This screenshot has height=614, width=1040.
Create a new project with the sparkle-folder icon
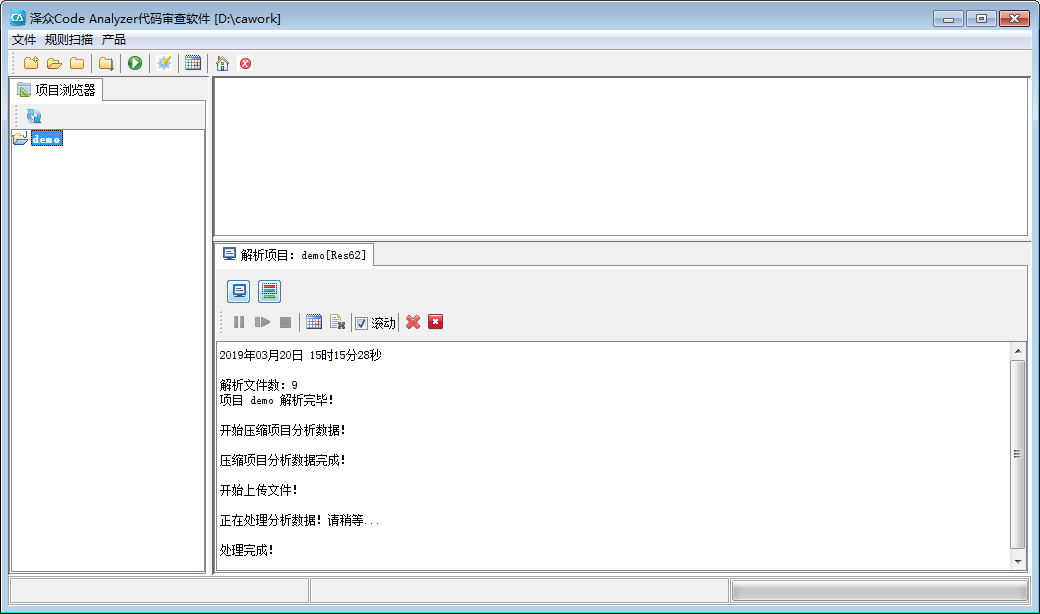31,63
